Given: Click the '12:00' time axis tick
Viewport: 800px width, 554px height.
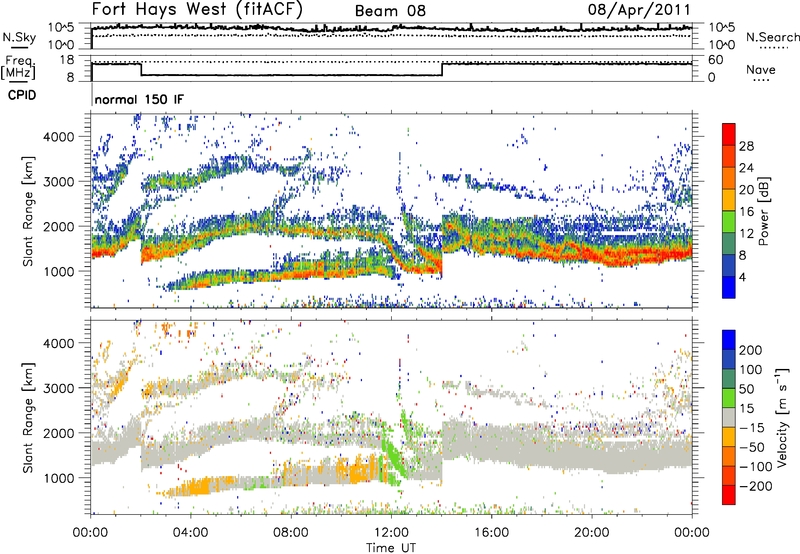Looking at the screenshot, I should (391, 533).
